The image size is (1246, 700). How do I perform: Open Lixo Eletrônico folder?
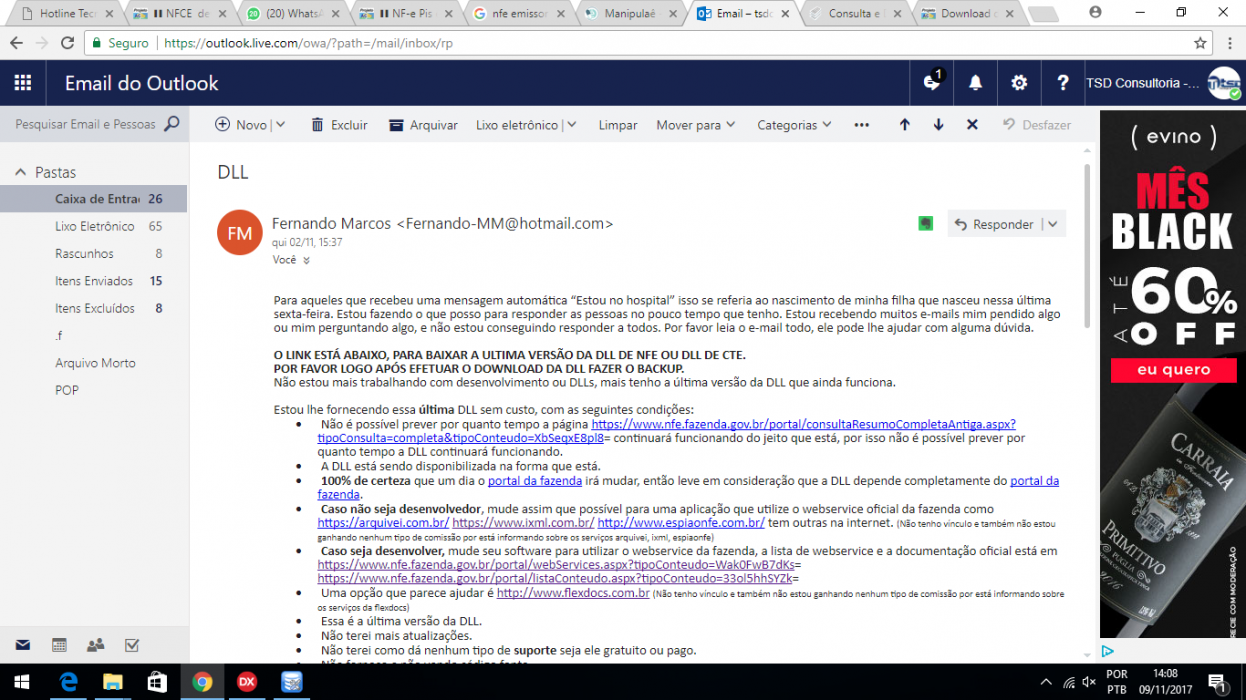point(93,226)
